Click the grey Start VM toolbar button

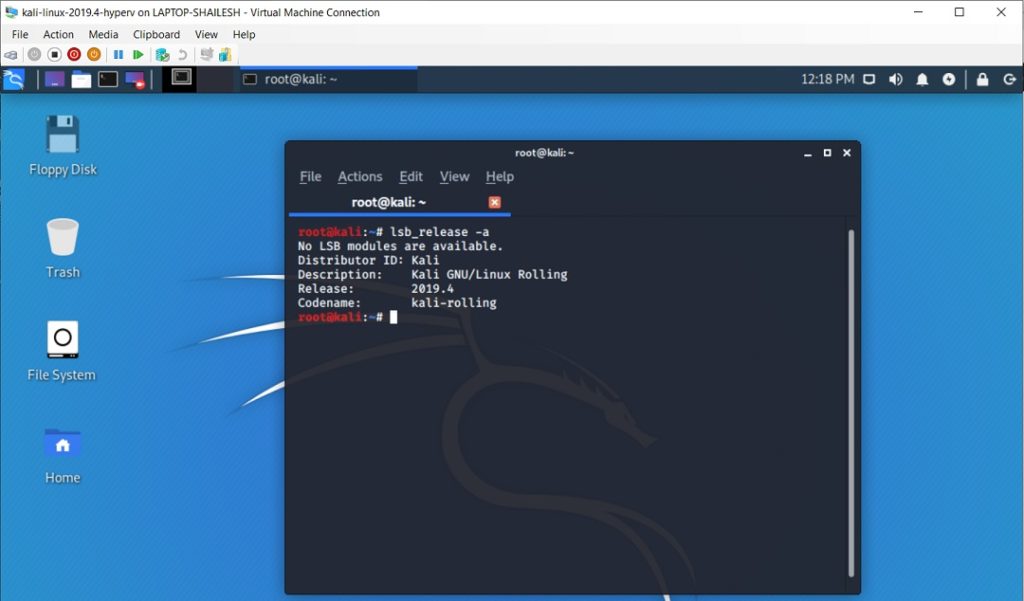point(35,55)
